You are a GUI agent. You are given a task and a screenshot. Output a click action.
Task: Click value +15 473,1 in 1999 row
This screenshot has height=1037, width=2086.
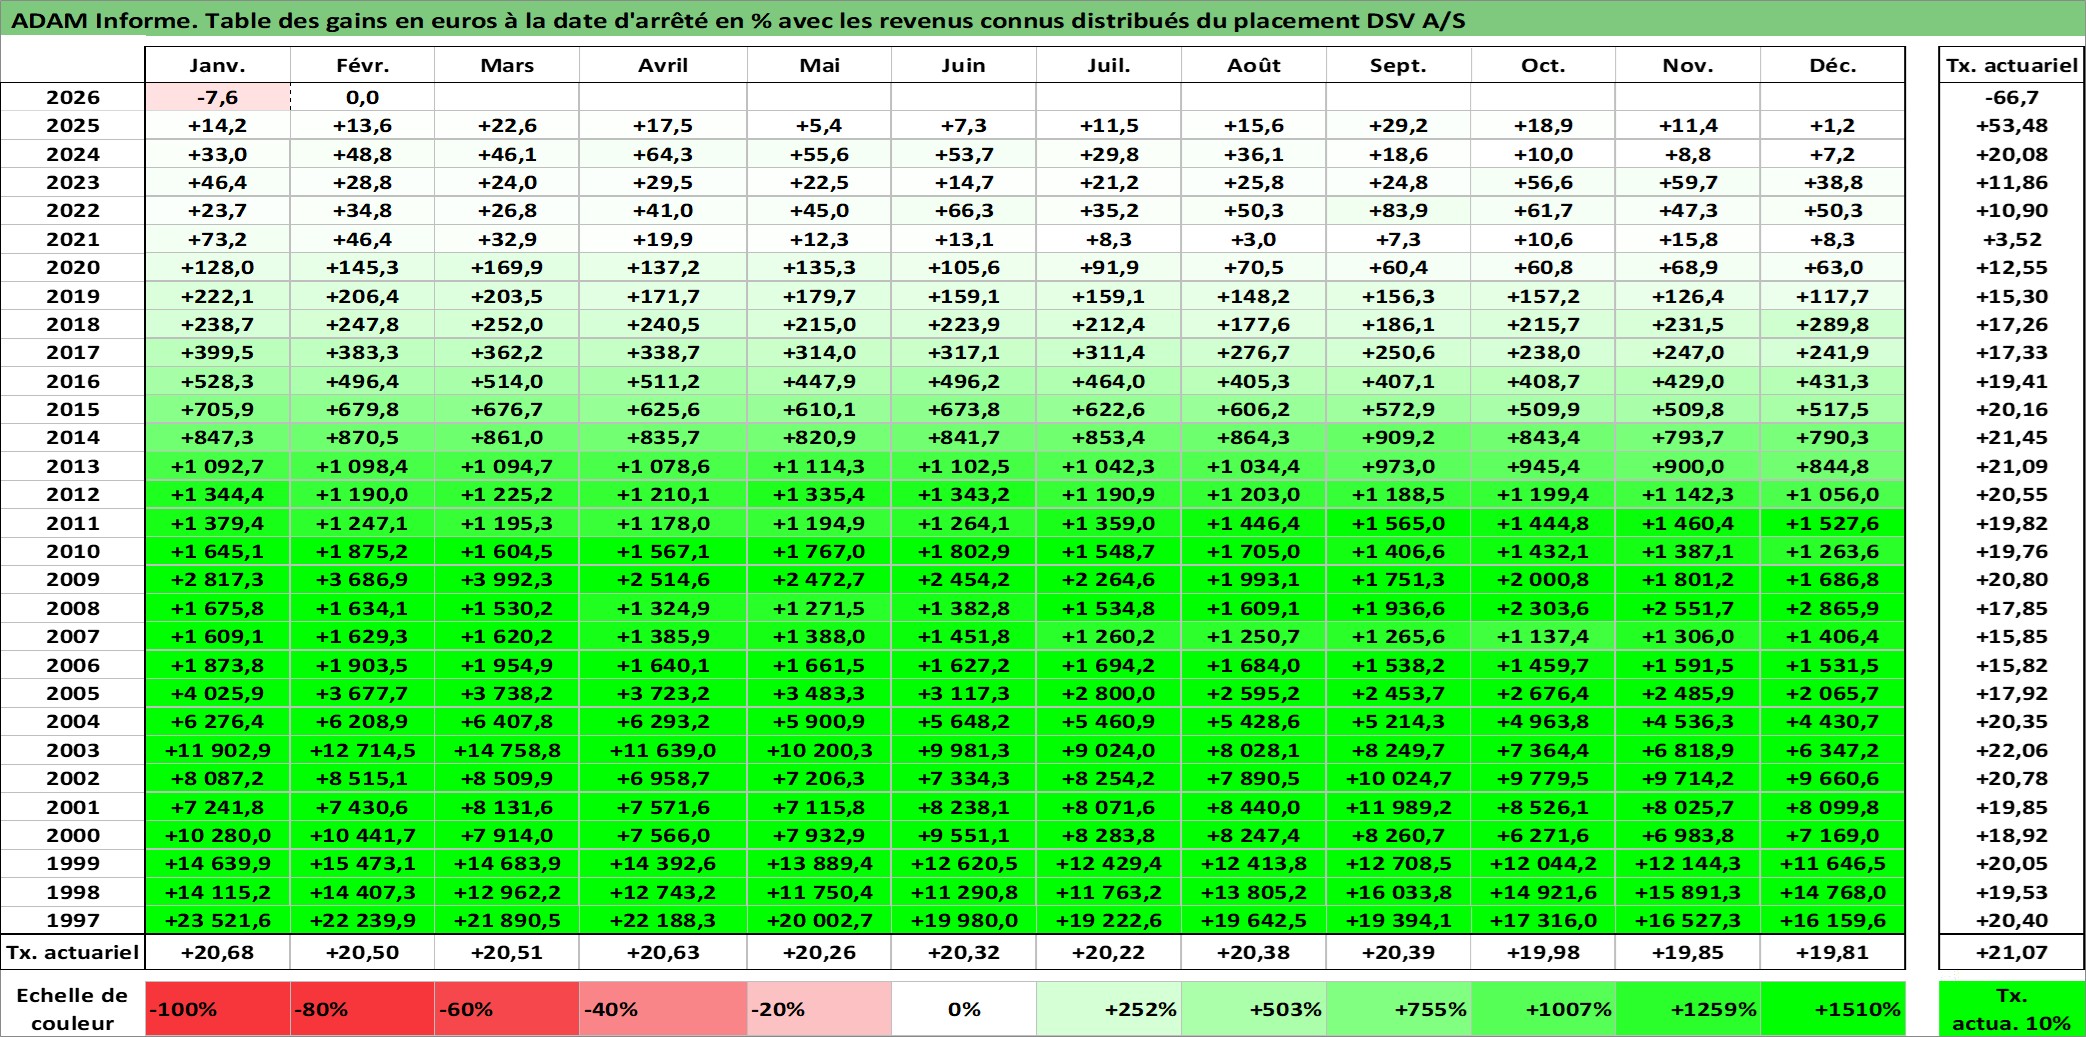(x=362, y=863)
